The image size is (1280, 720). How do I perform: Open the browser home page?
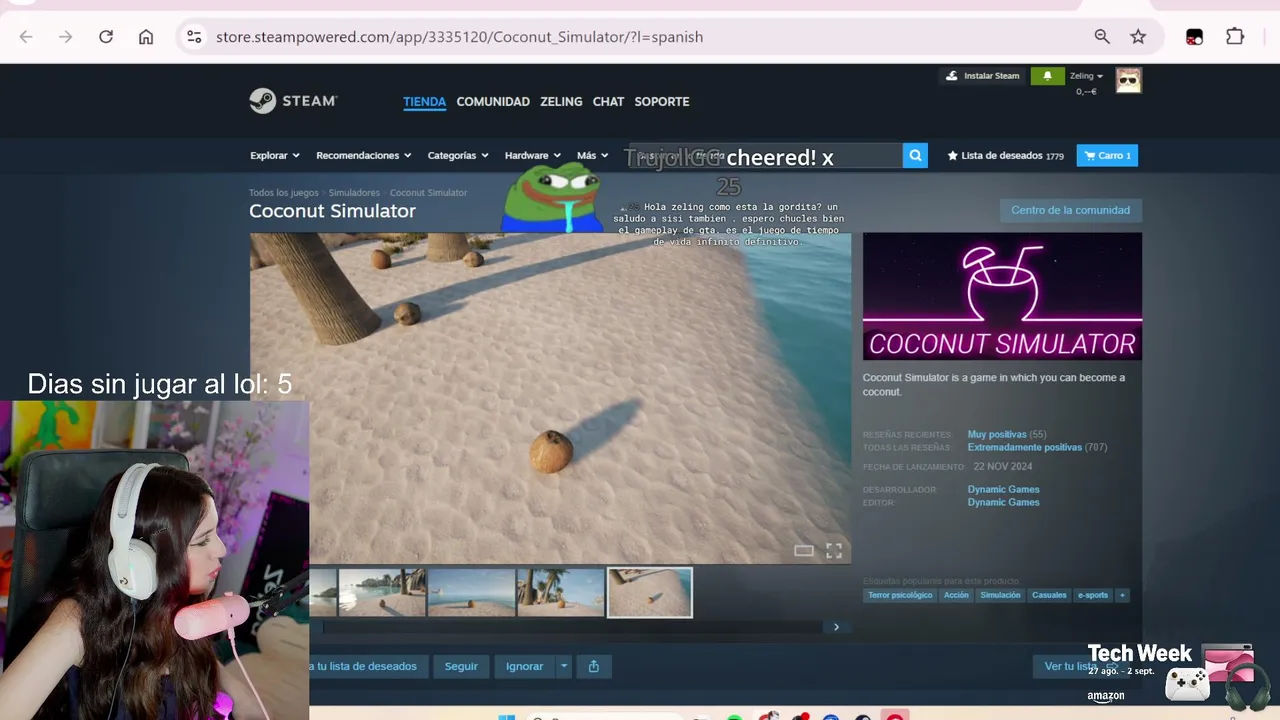pyautogui.click(x=146, y=37)
